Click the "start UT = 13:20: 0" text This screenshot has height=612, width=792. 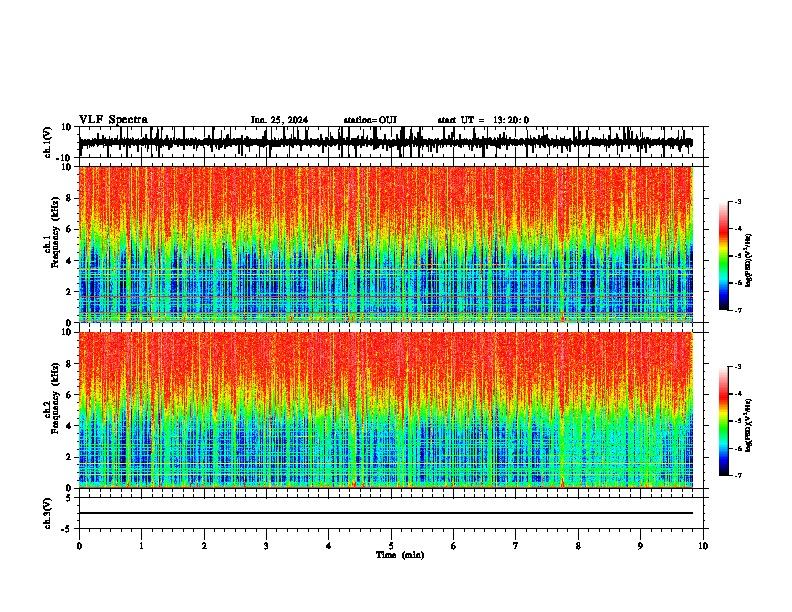(483, 120)
